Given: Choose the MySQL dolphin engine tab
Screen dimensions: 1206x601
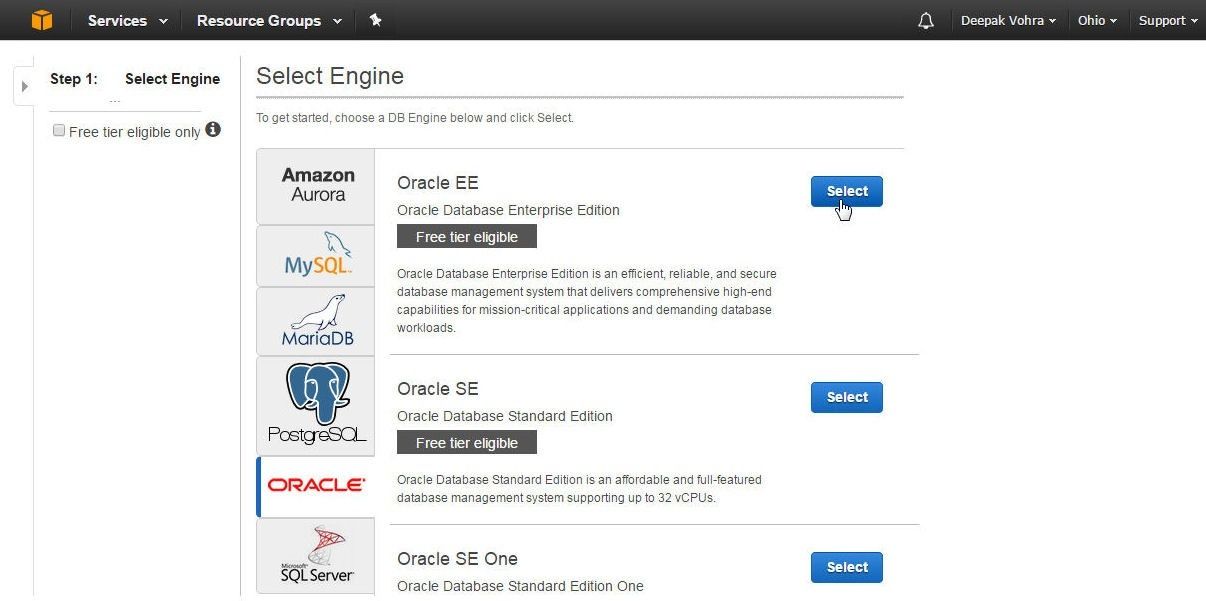Looking at the screenshot, I should coord(316,256).
